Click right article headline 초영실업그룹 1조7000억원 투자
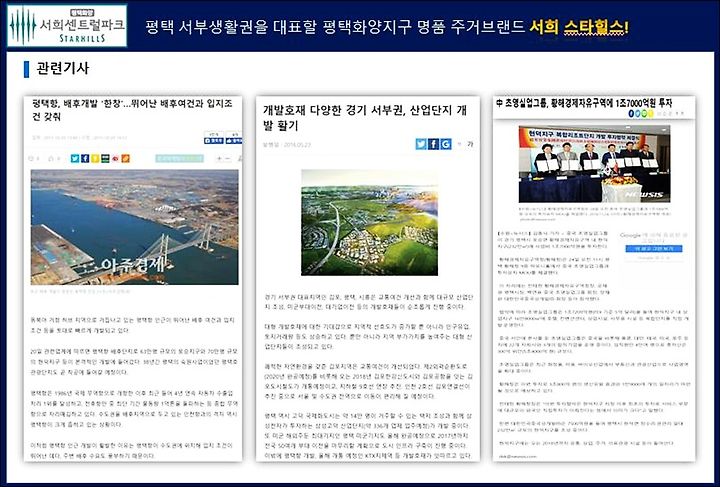 [584, 103]
